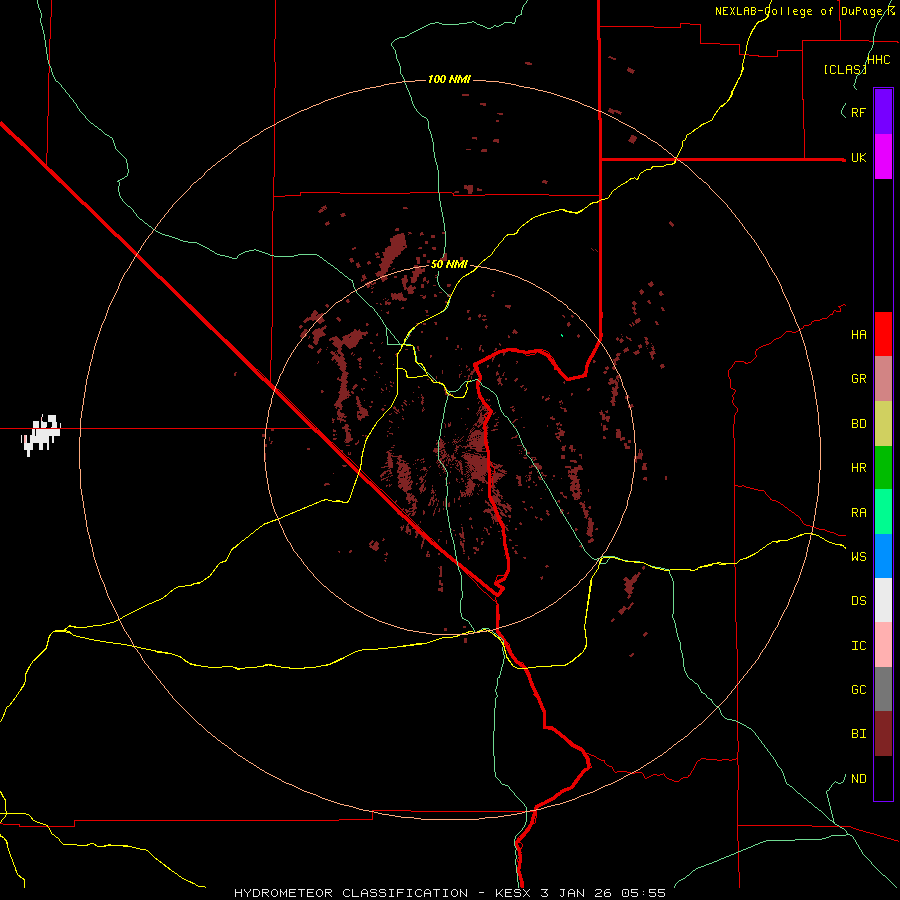Viewport: 900px width, 900px height.
Task: Select the "DS" legend label
Action: [858, 601]
